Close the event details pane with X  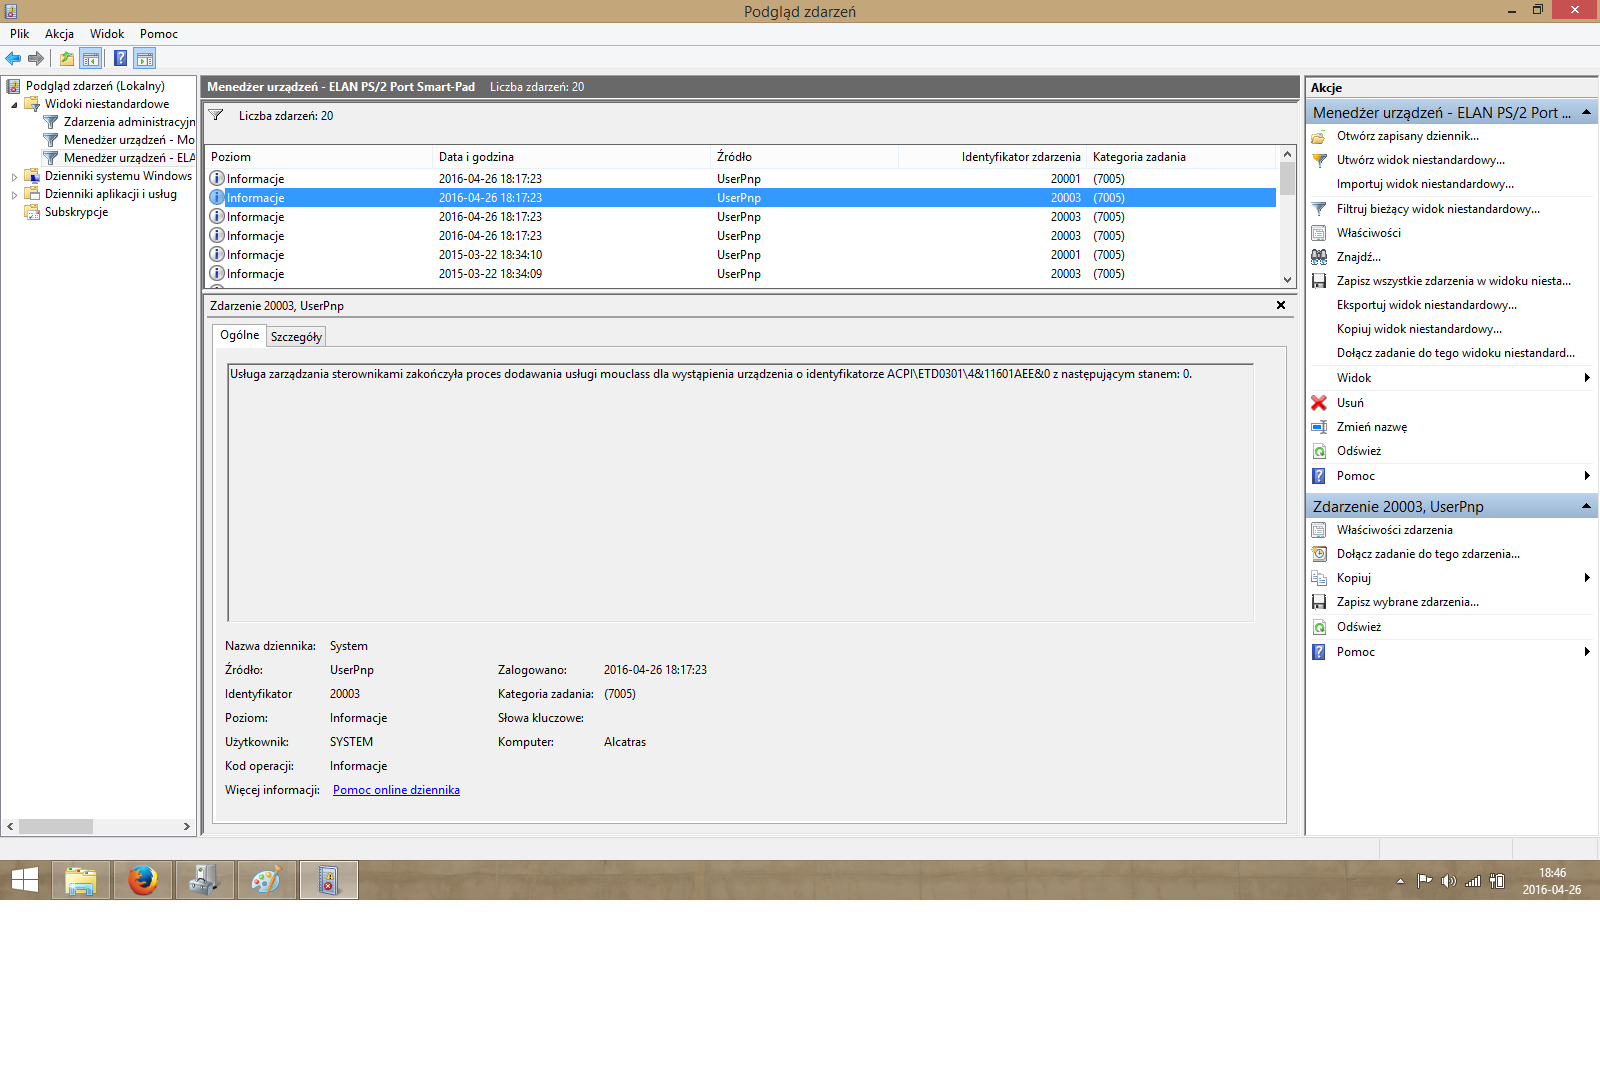click(x=1281, y=305)
